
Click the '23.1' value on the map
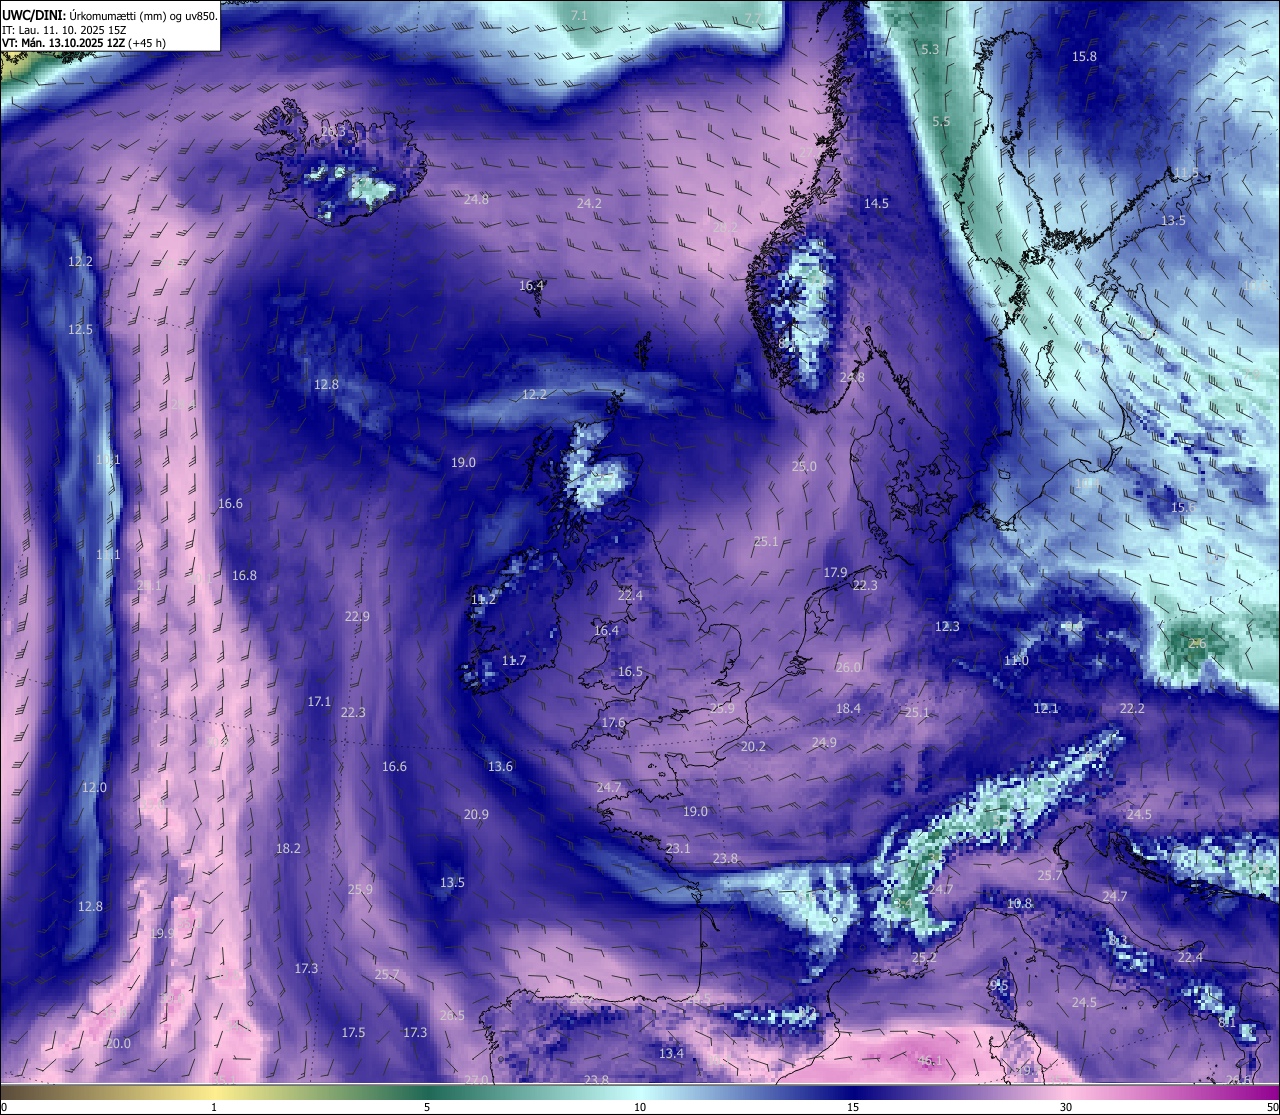click(x=678, y=848)
